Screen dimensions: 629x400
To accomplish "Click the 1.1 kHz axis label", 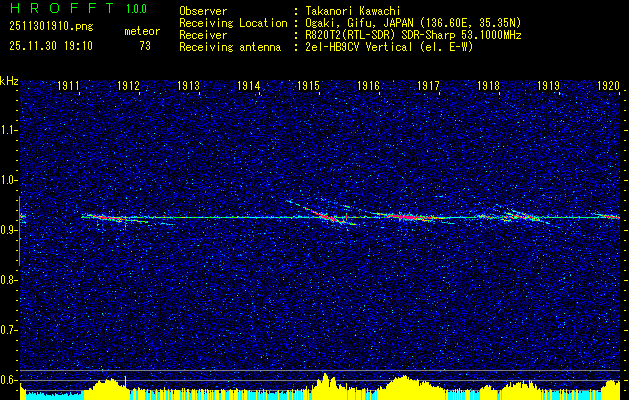I will (x=8, y=130).
